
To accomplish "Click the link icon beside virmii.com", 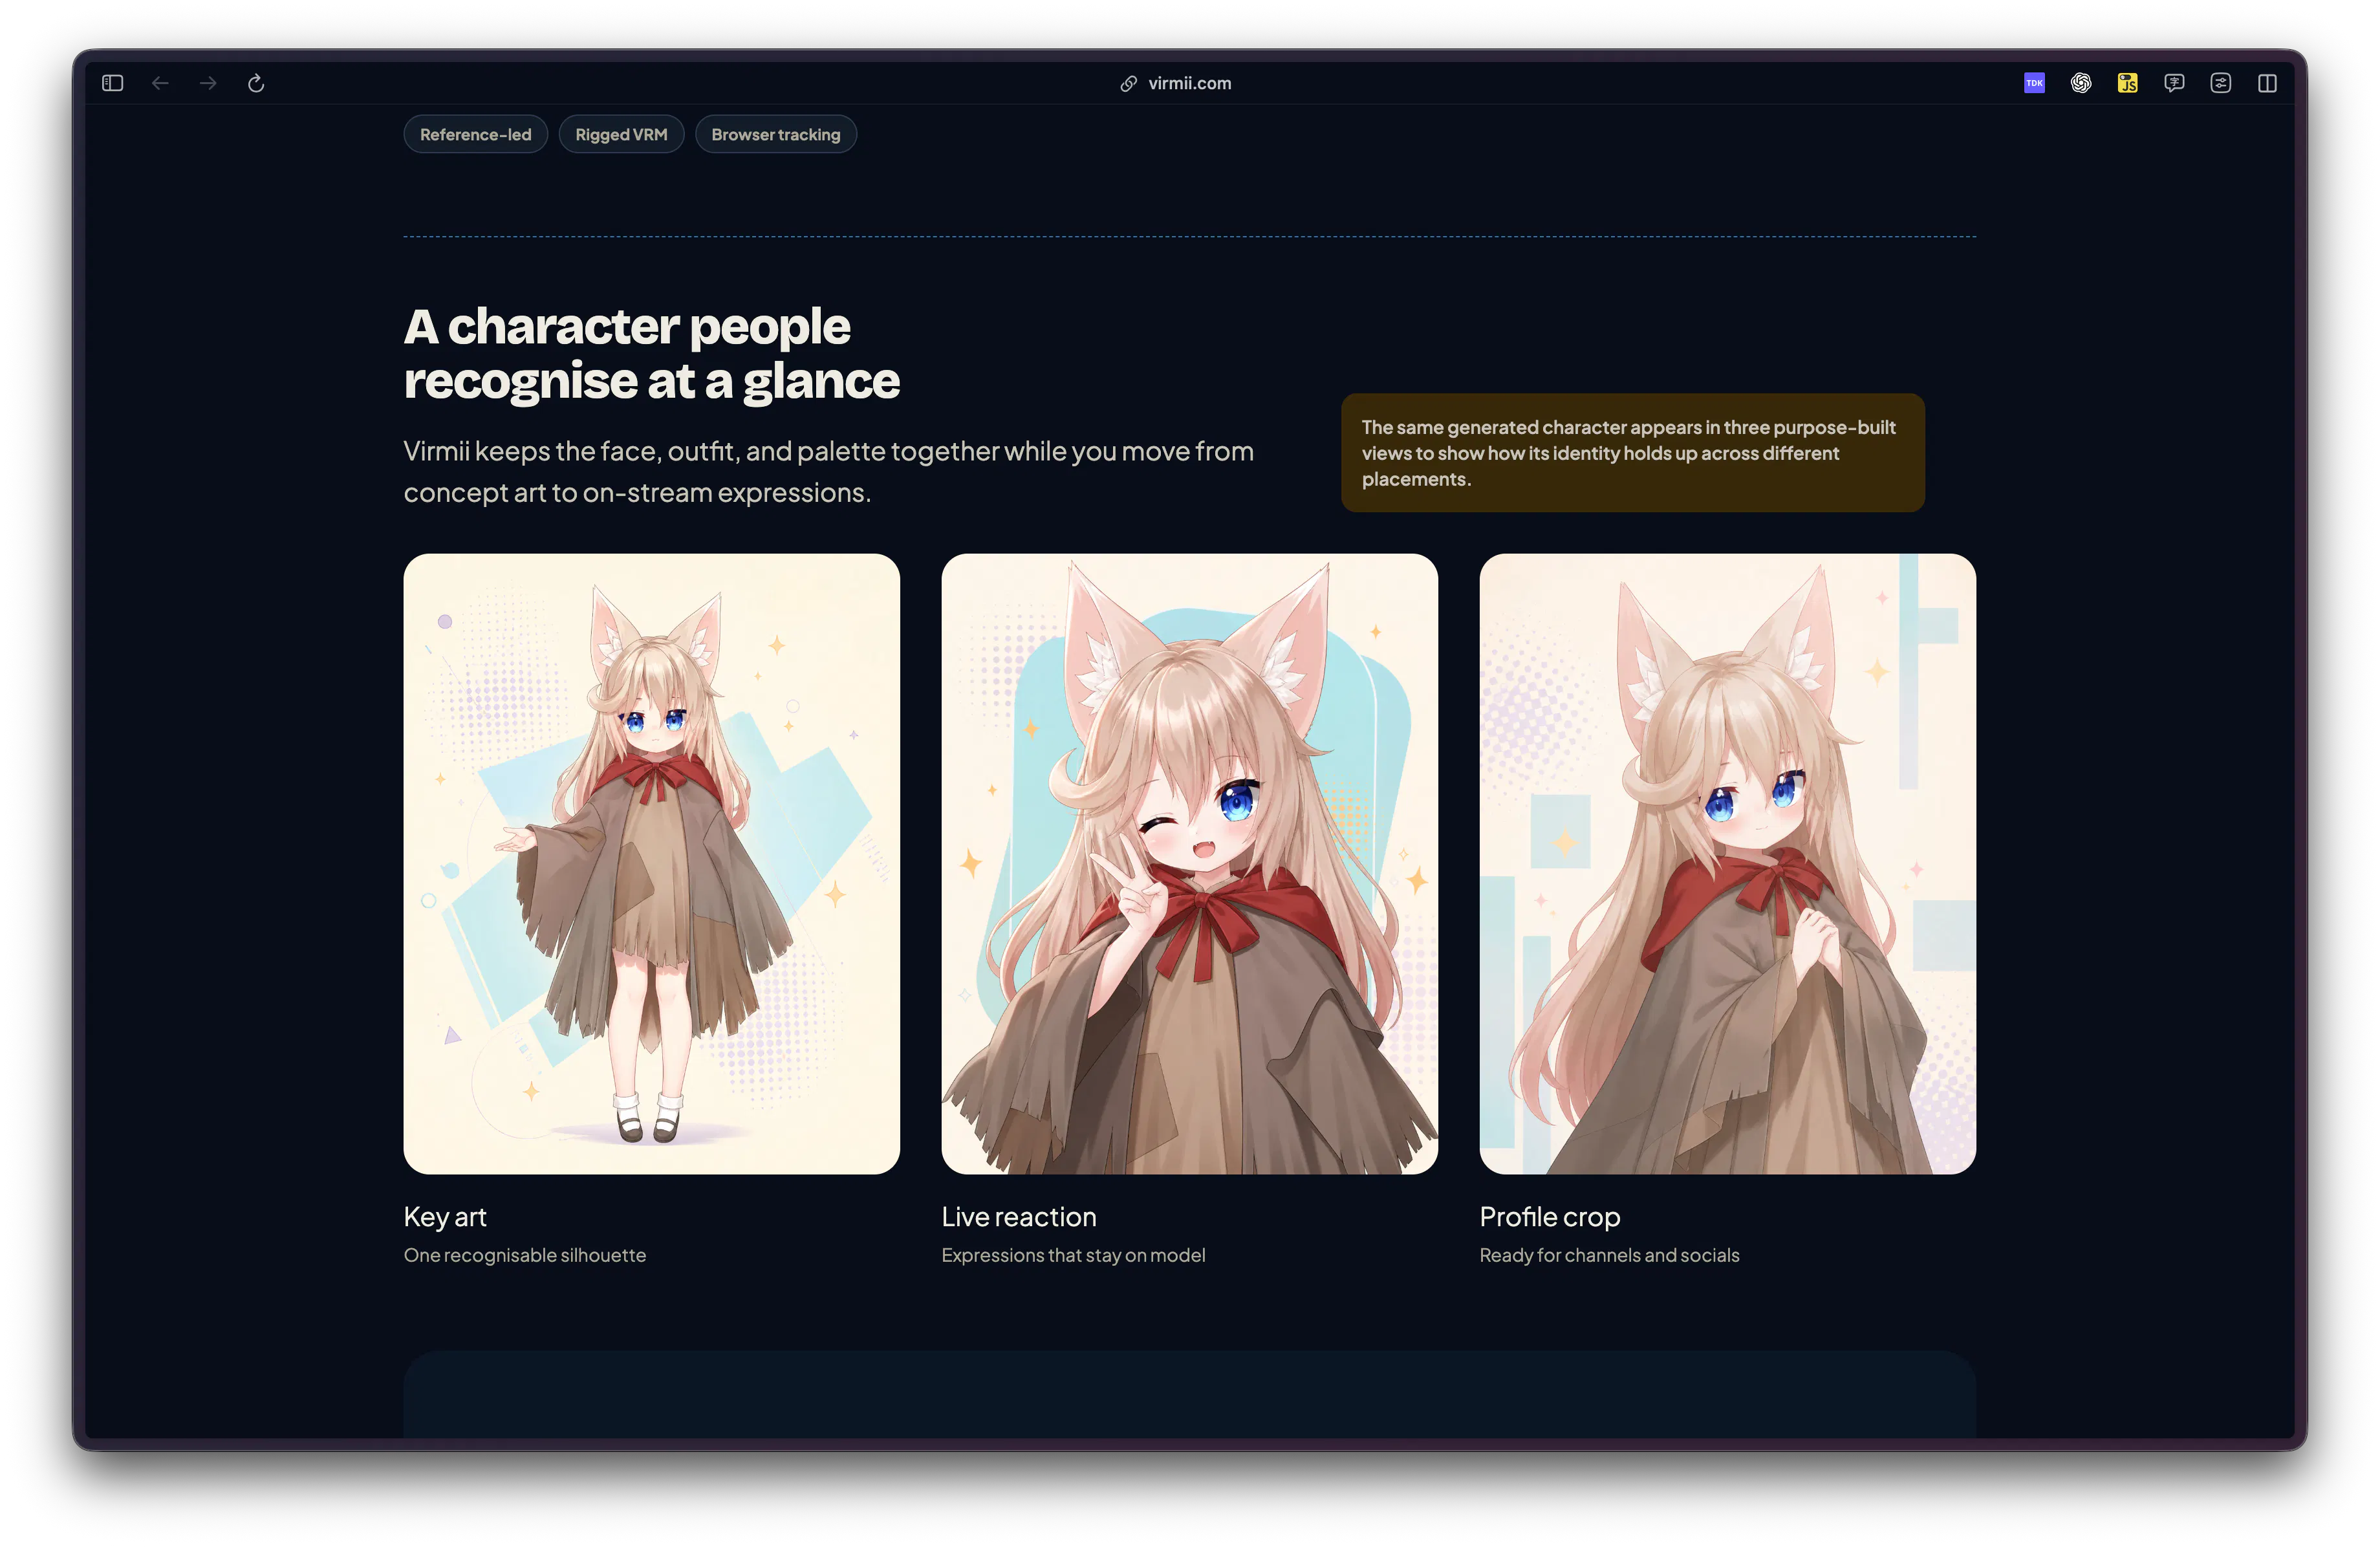I will tap(1128, 83).
